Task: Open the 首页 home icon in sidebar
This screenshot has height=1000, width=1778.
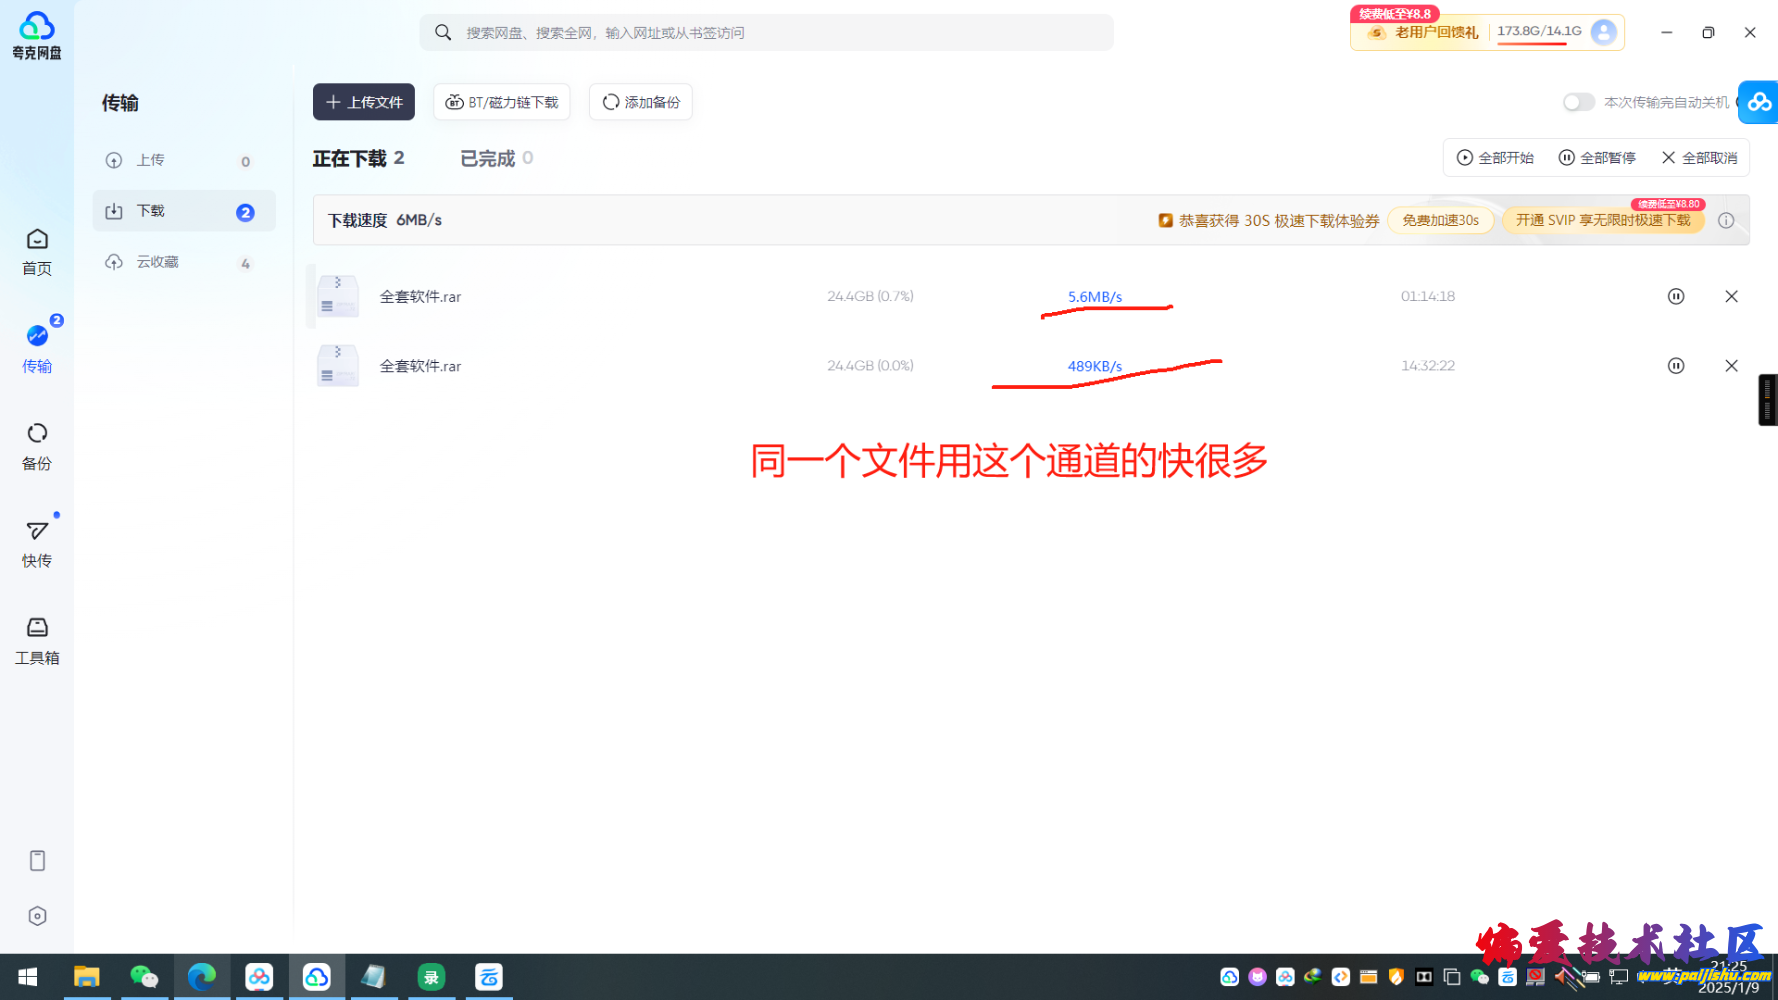Action: click(37, 250)
